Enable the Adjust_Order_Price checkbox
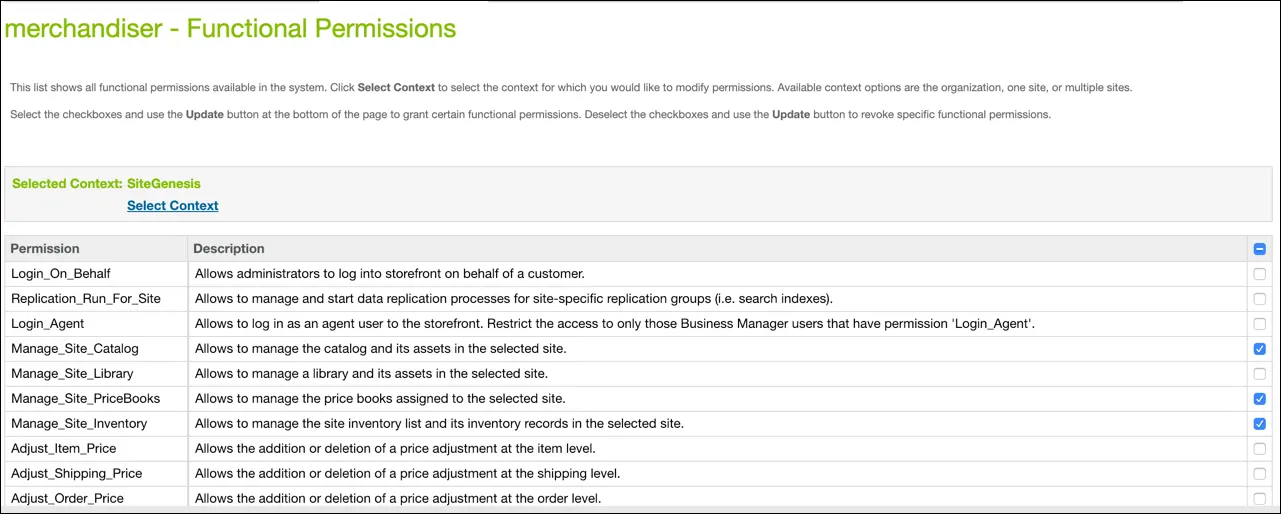Screen dimensions: 1281x514 [x=1259, y=498]
